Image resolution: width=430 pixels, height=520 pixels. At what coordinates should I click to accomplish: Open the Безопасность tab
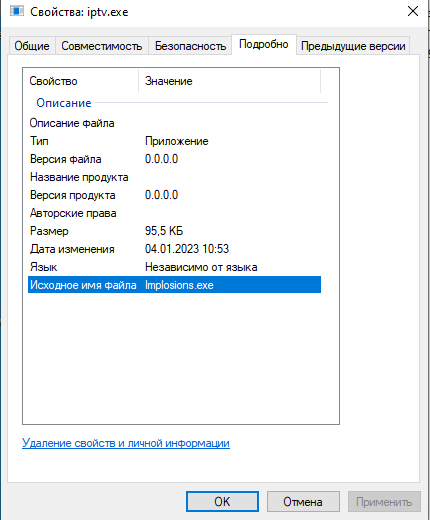pyautogui.click(x=190, y=46)
